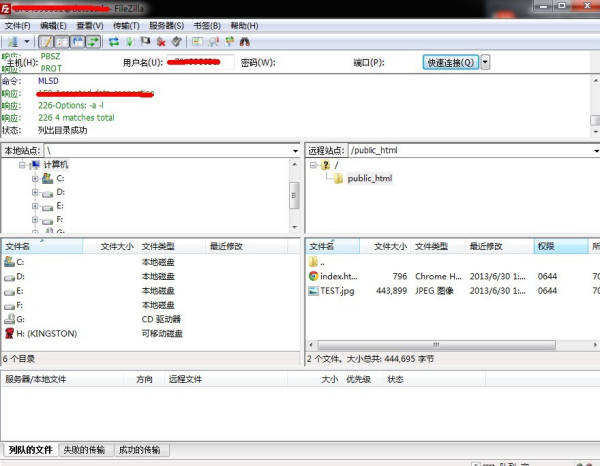The width and height of the screenshot is (600, 466).
Task: Toggle the transfer queue display
Action: 93,42
